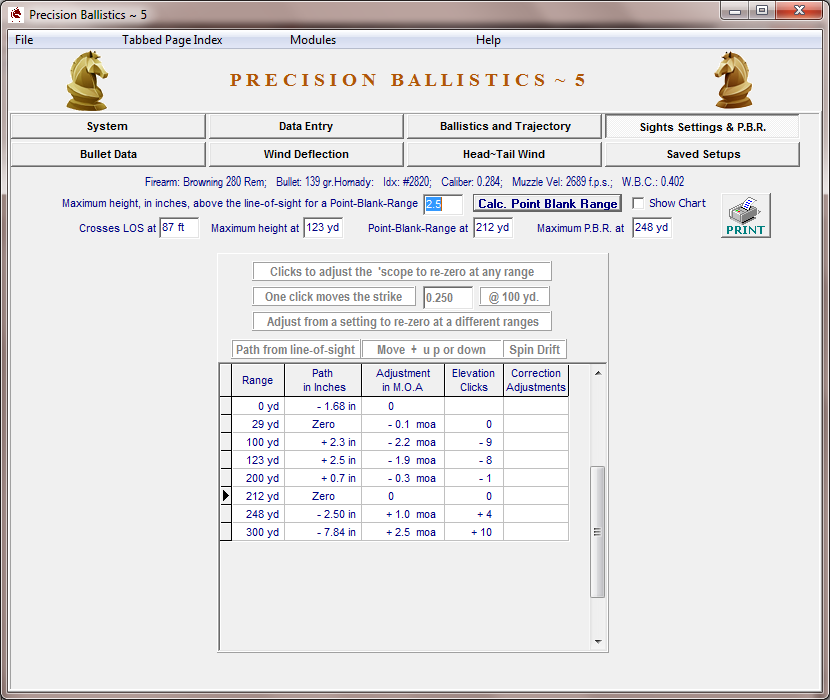
Task: Click the table scrollbar up arrow
Action: point(598,373)
